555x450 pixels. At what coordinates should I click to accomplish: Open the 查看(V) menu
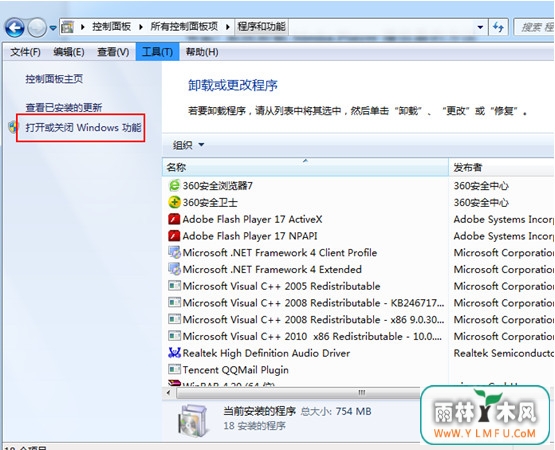pos(113,52)
